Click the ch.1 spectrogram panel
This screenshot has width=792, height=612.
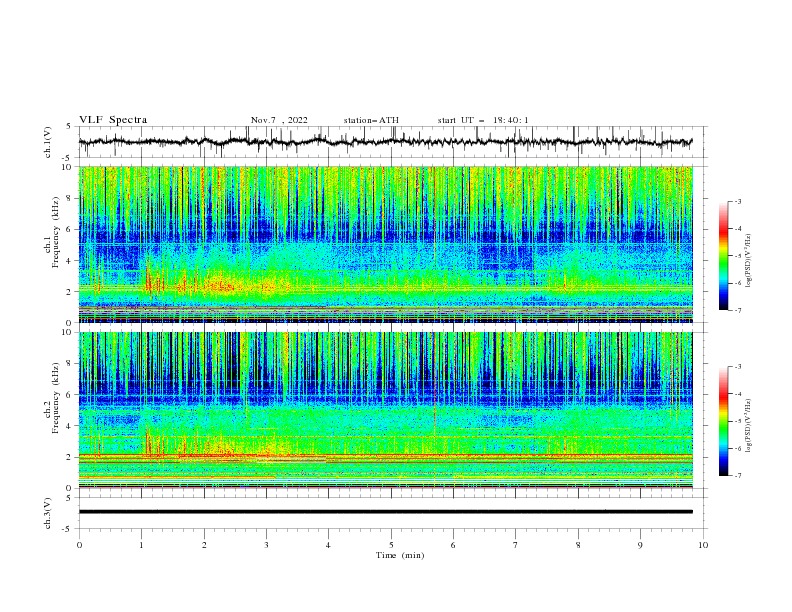386,244
